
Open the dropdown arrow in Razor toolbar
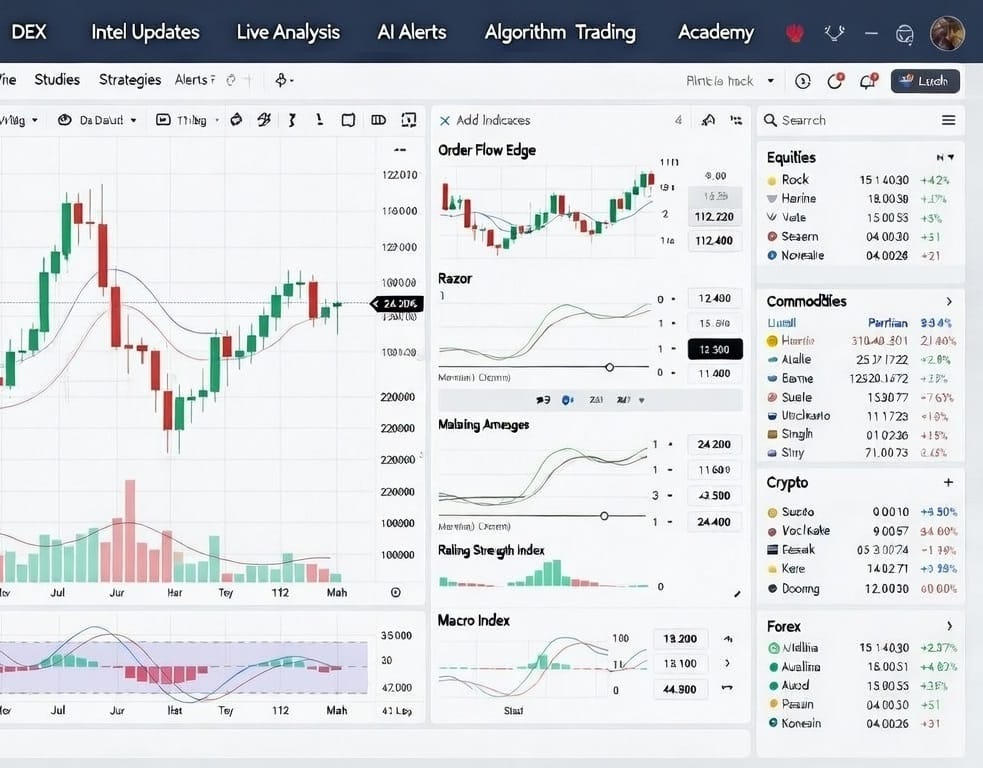click(x=641, y=400)
